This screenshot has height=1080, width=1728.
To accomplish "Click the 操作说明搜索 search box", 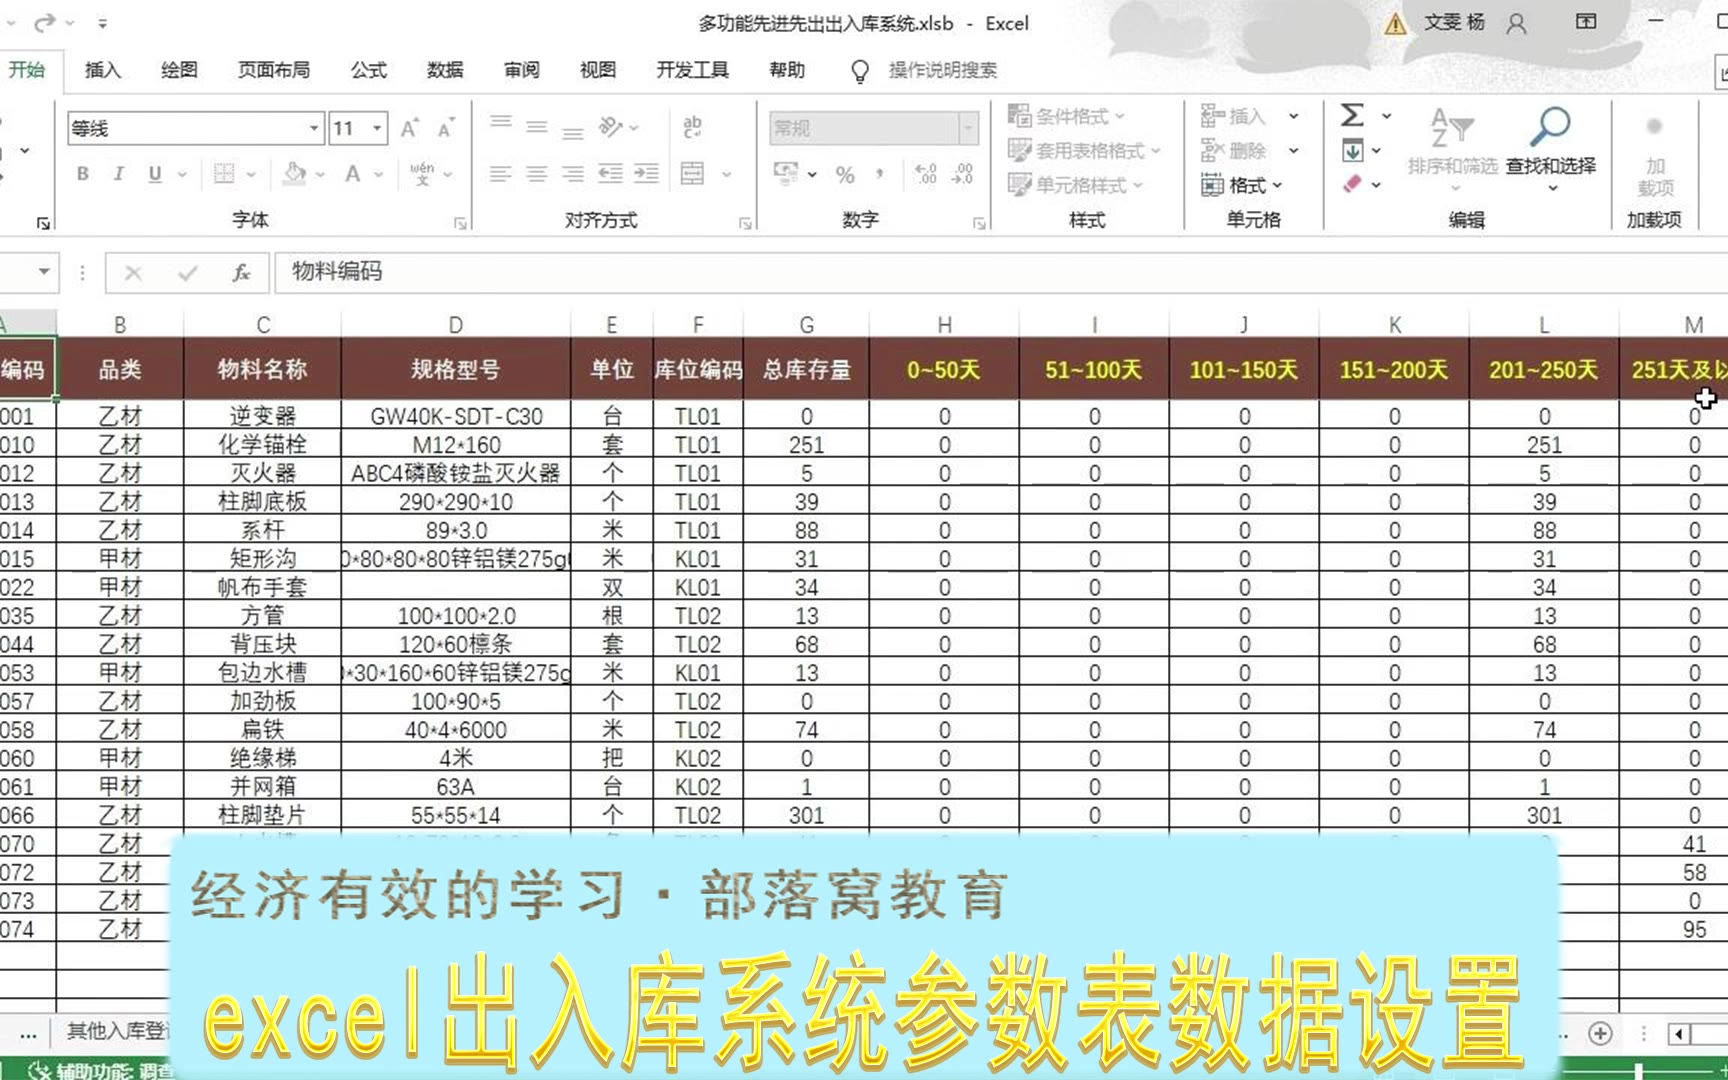I will click(943, 70).
